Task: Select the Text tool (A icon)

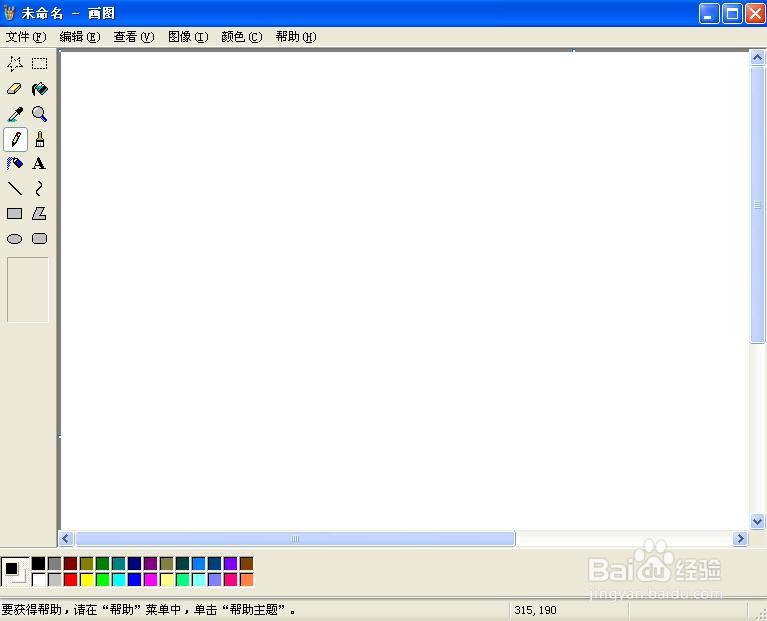Action: tap(40, 163)
